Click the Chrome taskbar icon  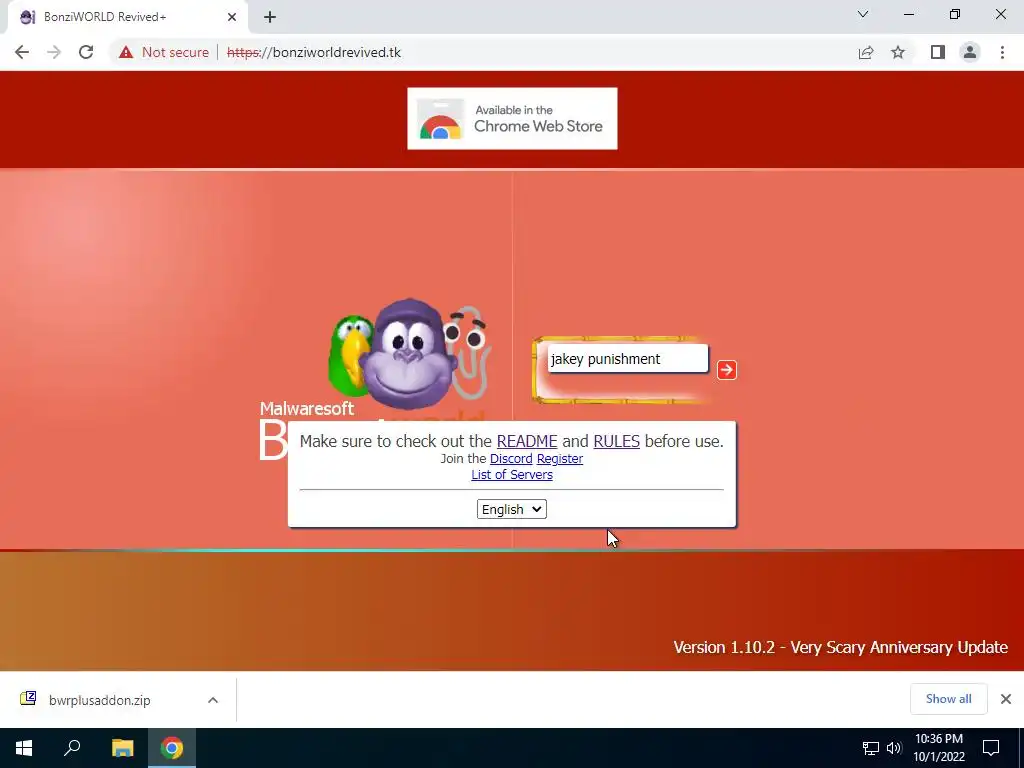pos(172,748)
